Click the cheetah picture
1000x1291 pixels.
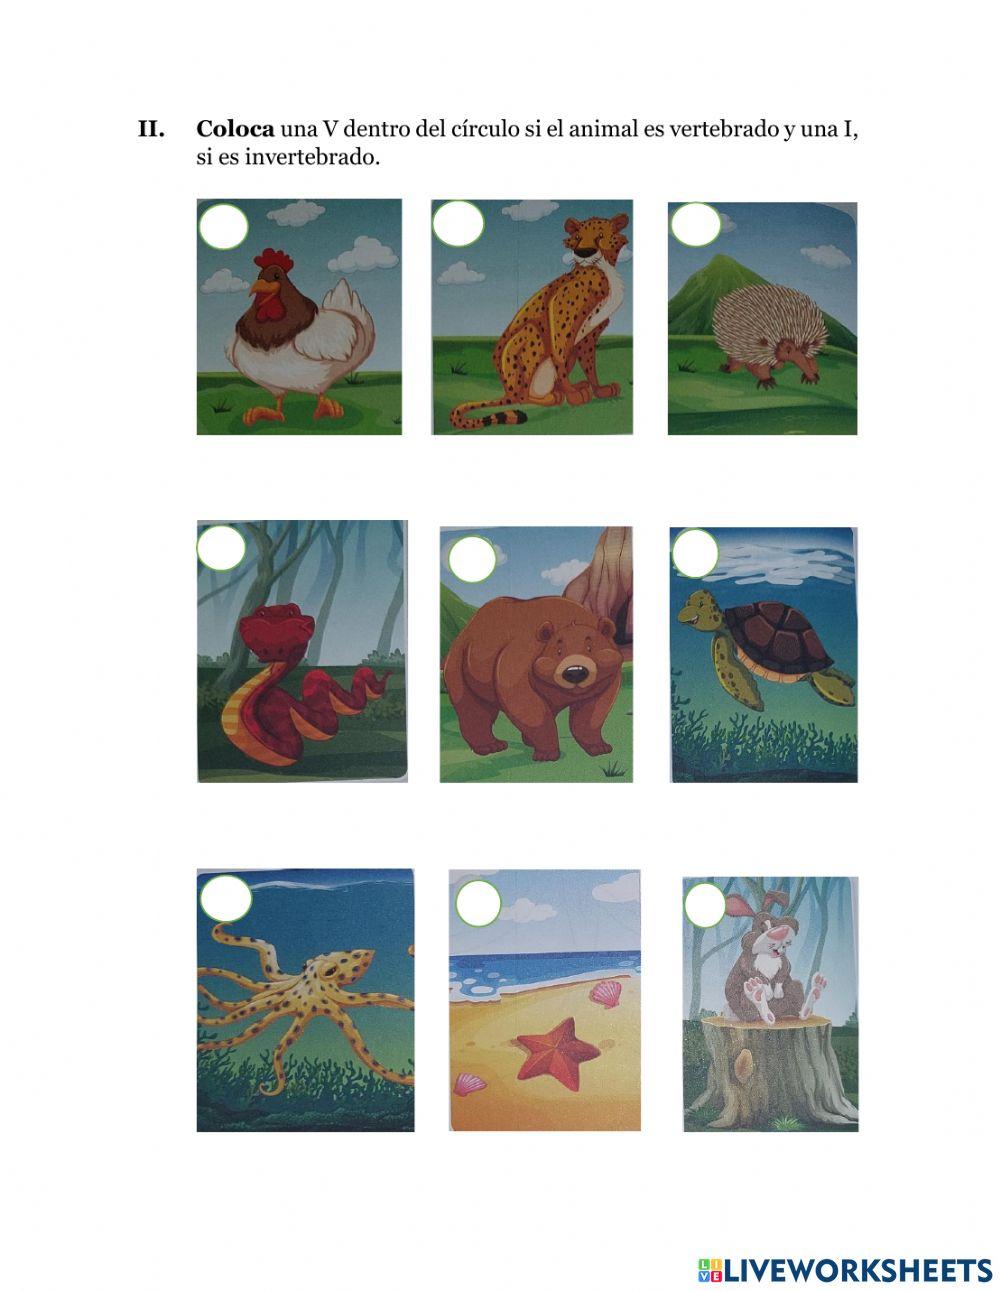(532, 318)
